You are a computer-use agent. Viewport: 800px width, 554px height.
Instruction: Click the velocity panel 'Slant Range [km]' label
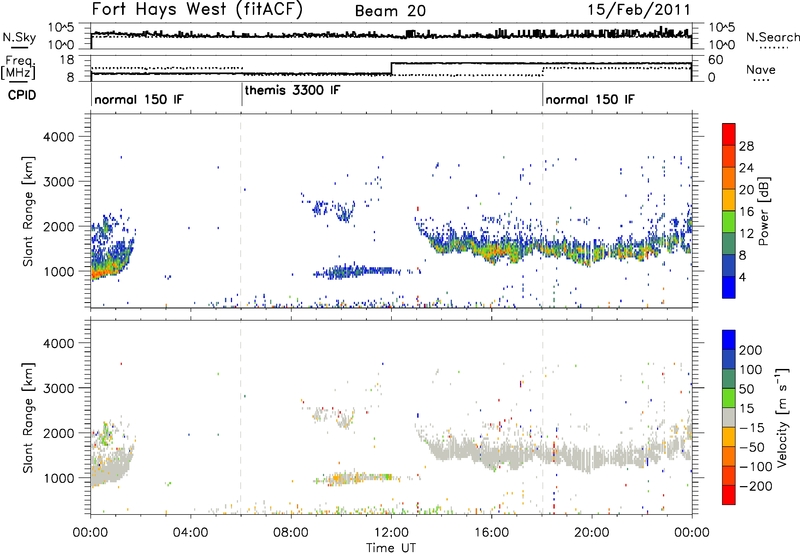[x=28, y=418]
